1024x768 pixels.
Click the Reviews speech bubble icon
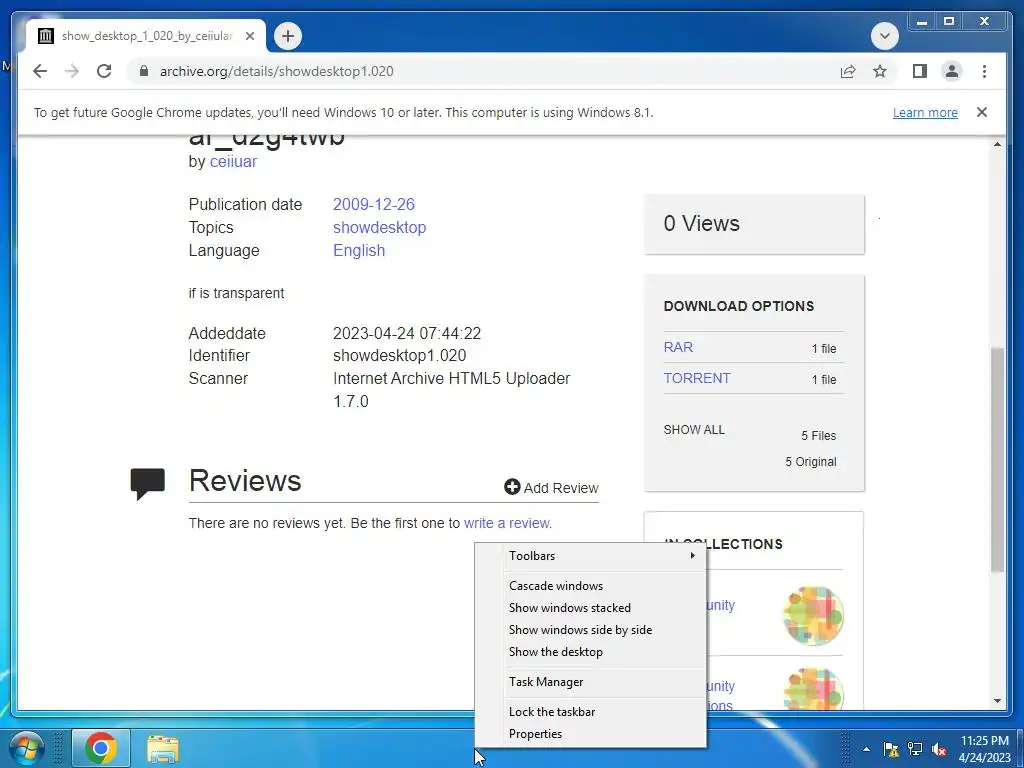tap(148, 484)
